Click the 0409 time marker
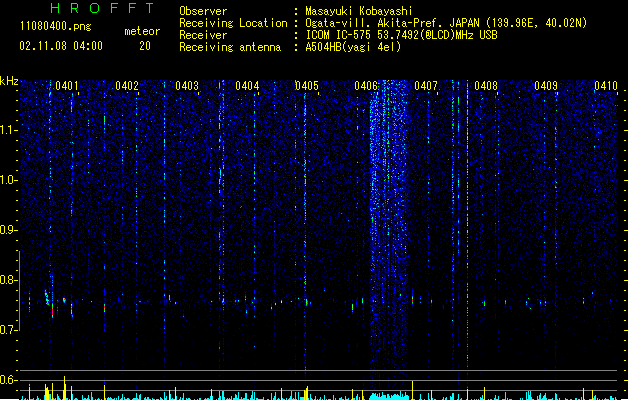 [546, 86]
